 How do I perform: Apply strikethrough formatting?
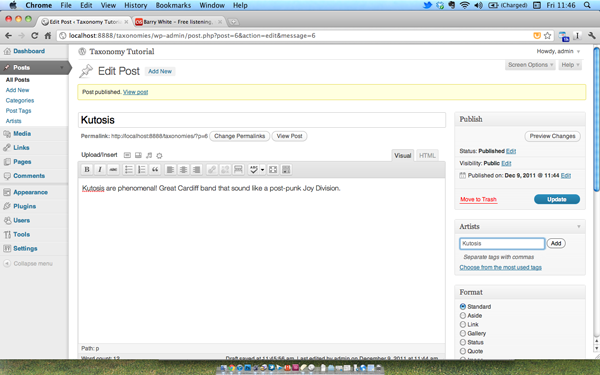click(113, 170)
